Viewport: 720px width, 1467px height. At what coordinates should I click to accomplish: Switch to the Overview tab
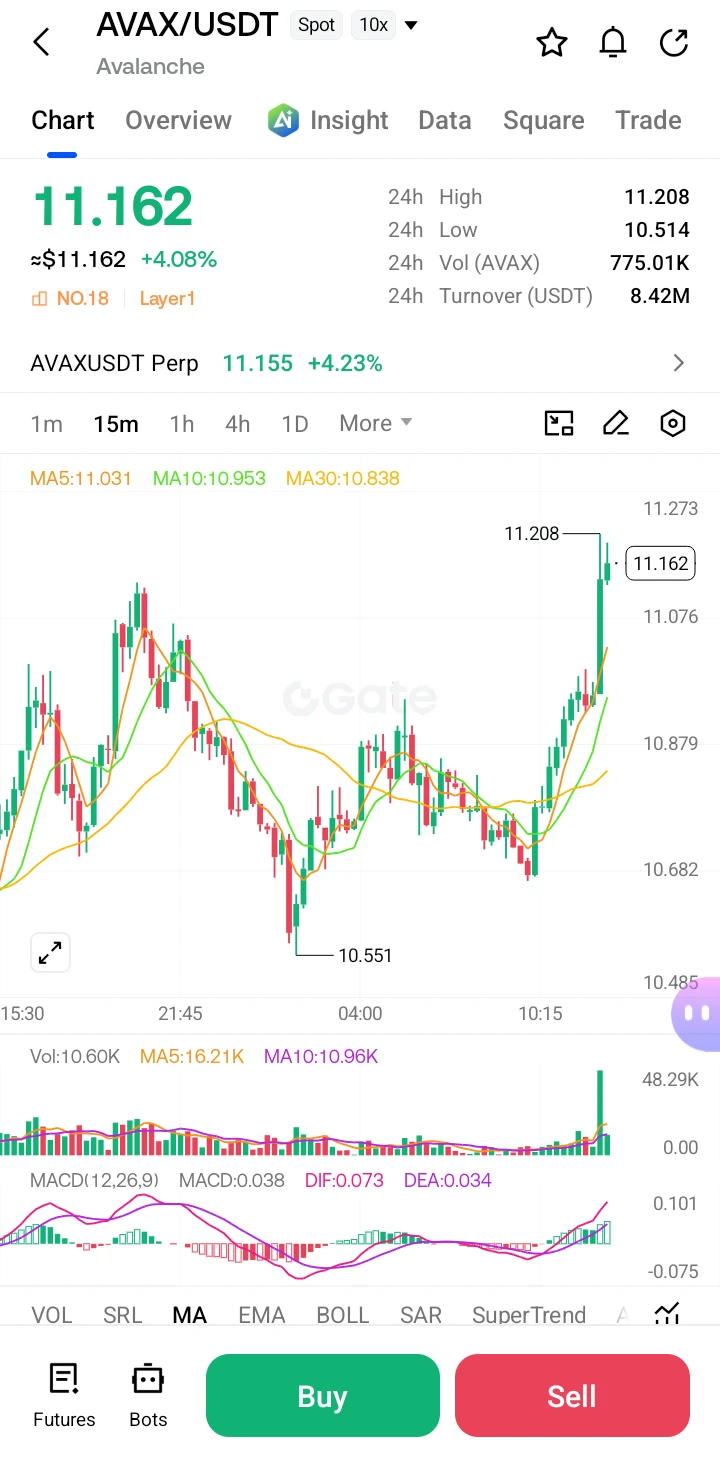point(178,121)
